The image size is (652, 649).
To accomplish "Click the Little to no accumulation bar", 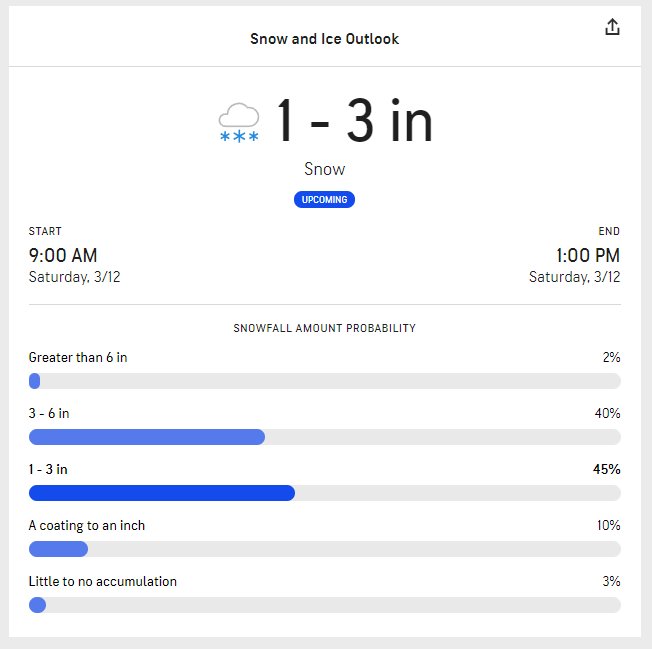I will tap(325, 605).
